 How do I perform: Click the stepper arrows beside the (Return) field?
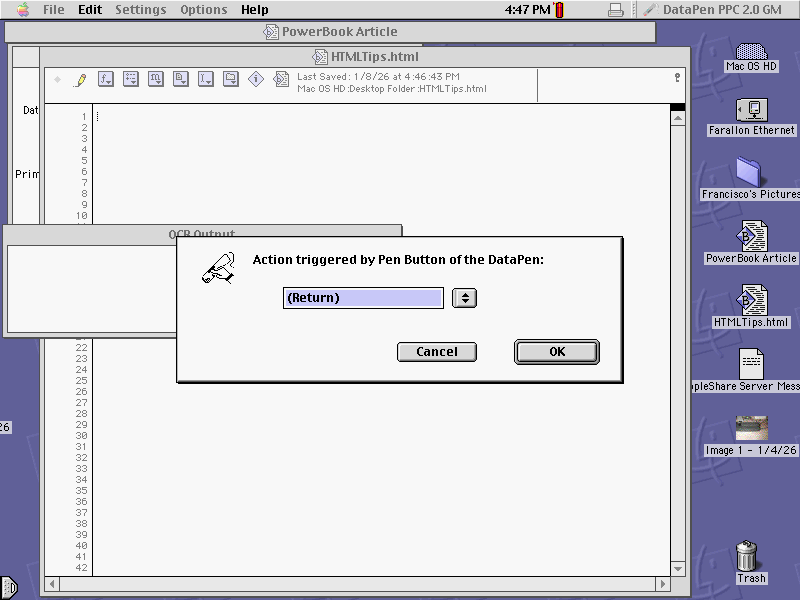(x=463, y=297)
